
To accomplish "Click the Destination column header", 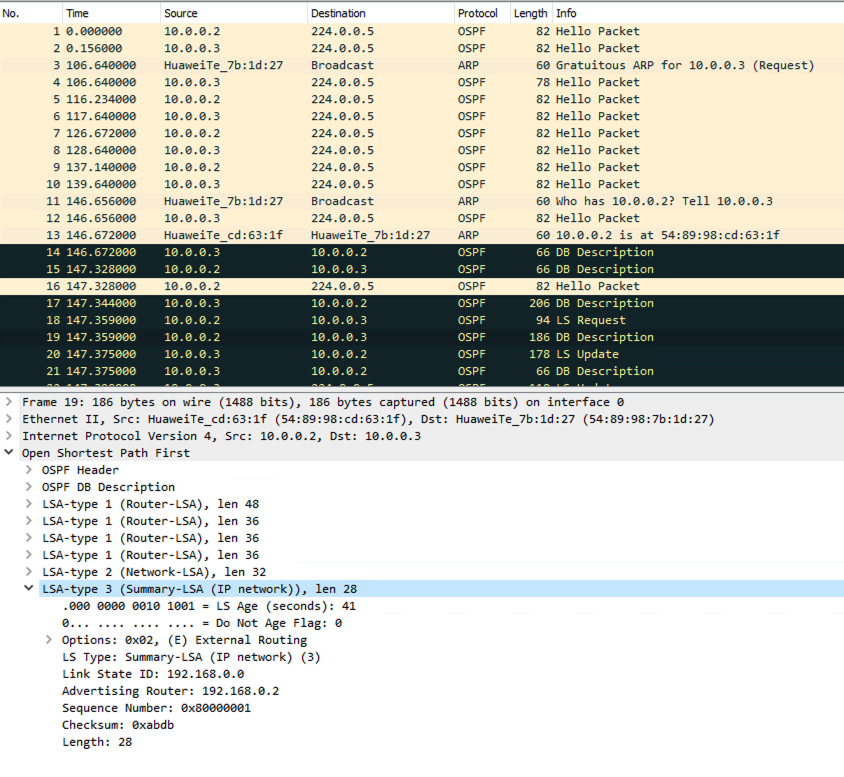I will (x=381, y=13).
